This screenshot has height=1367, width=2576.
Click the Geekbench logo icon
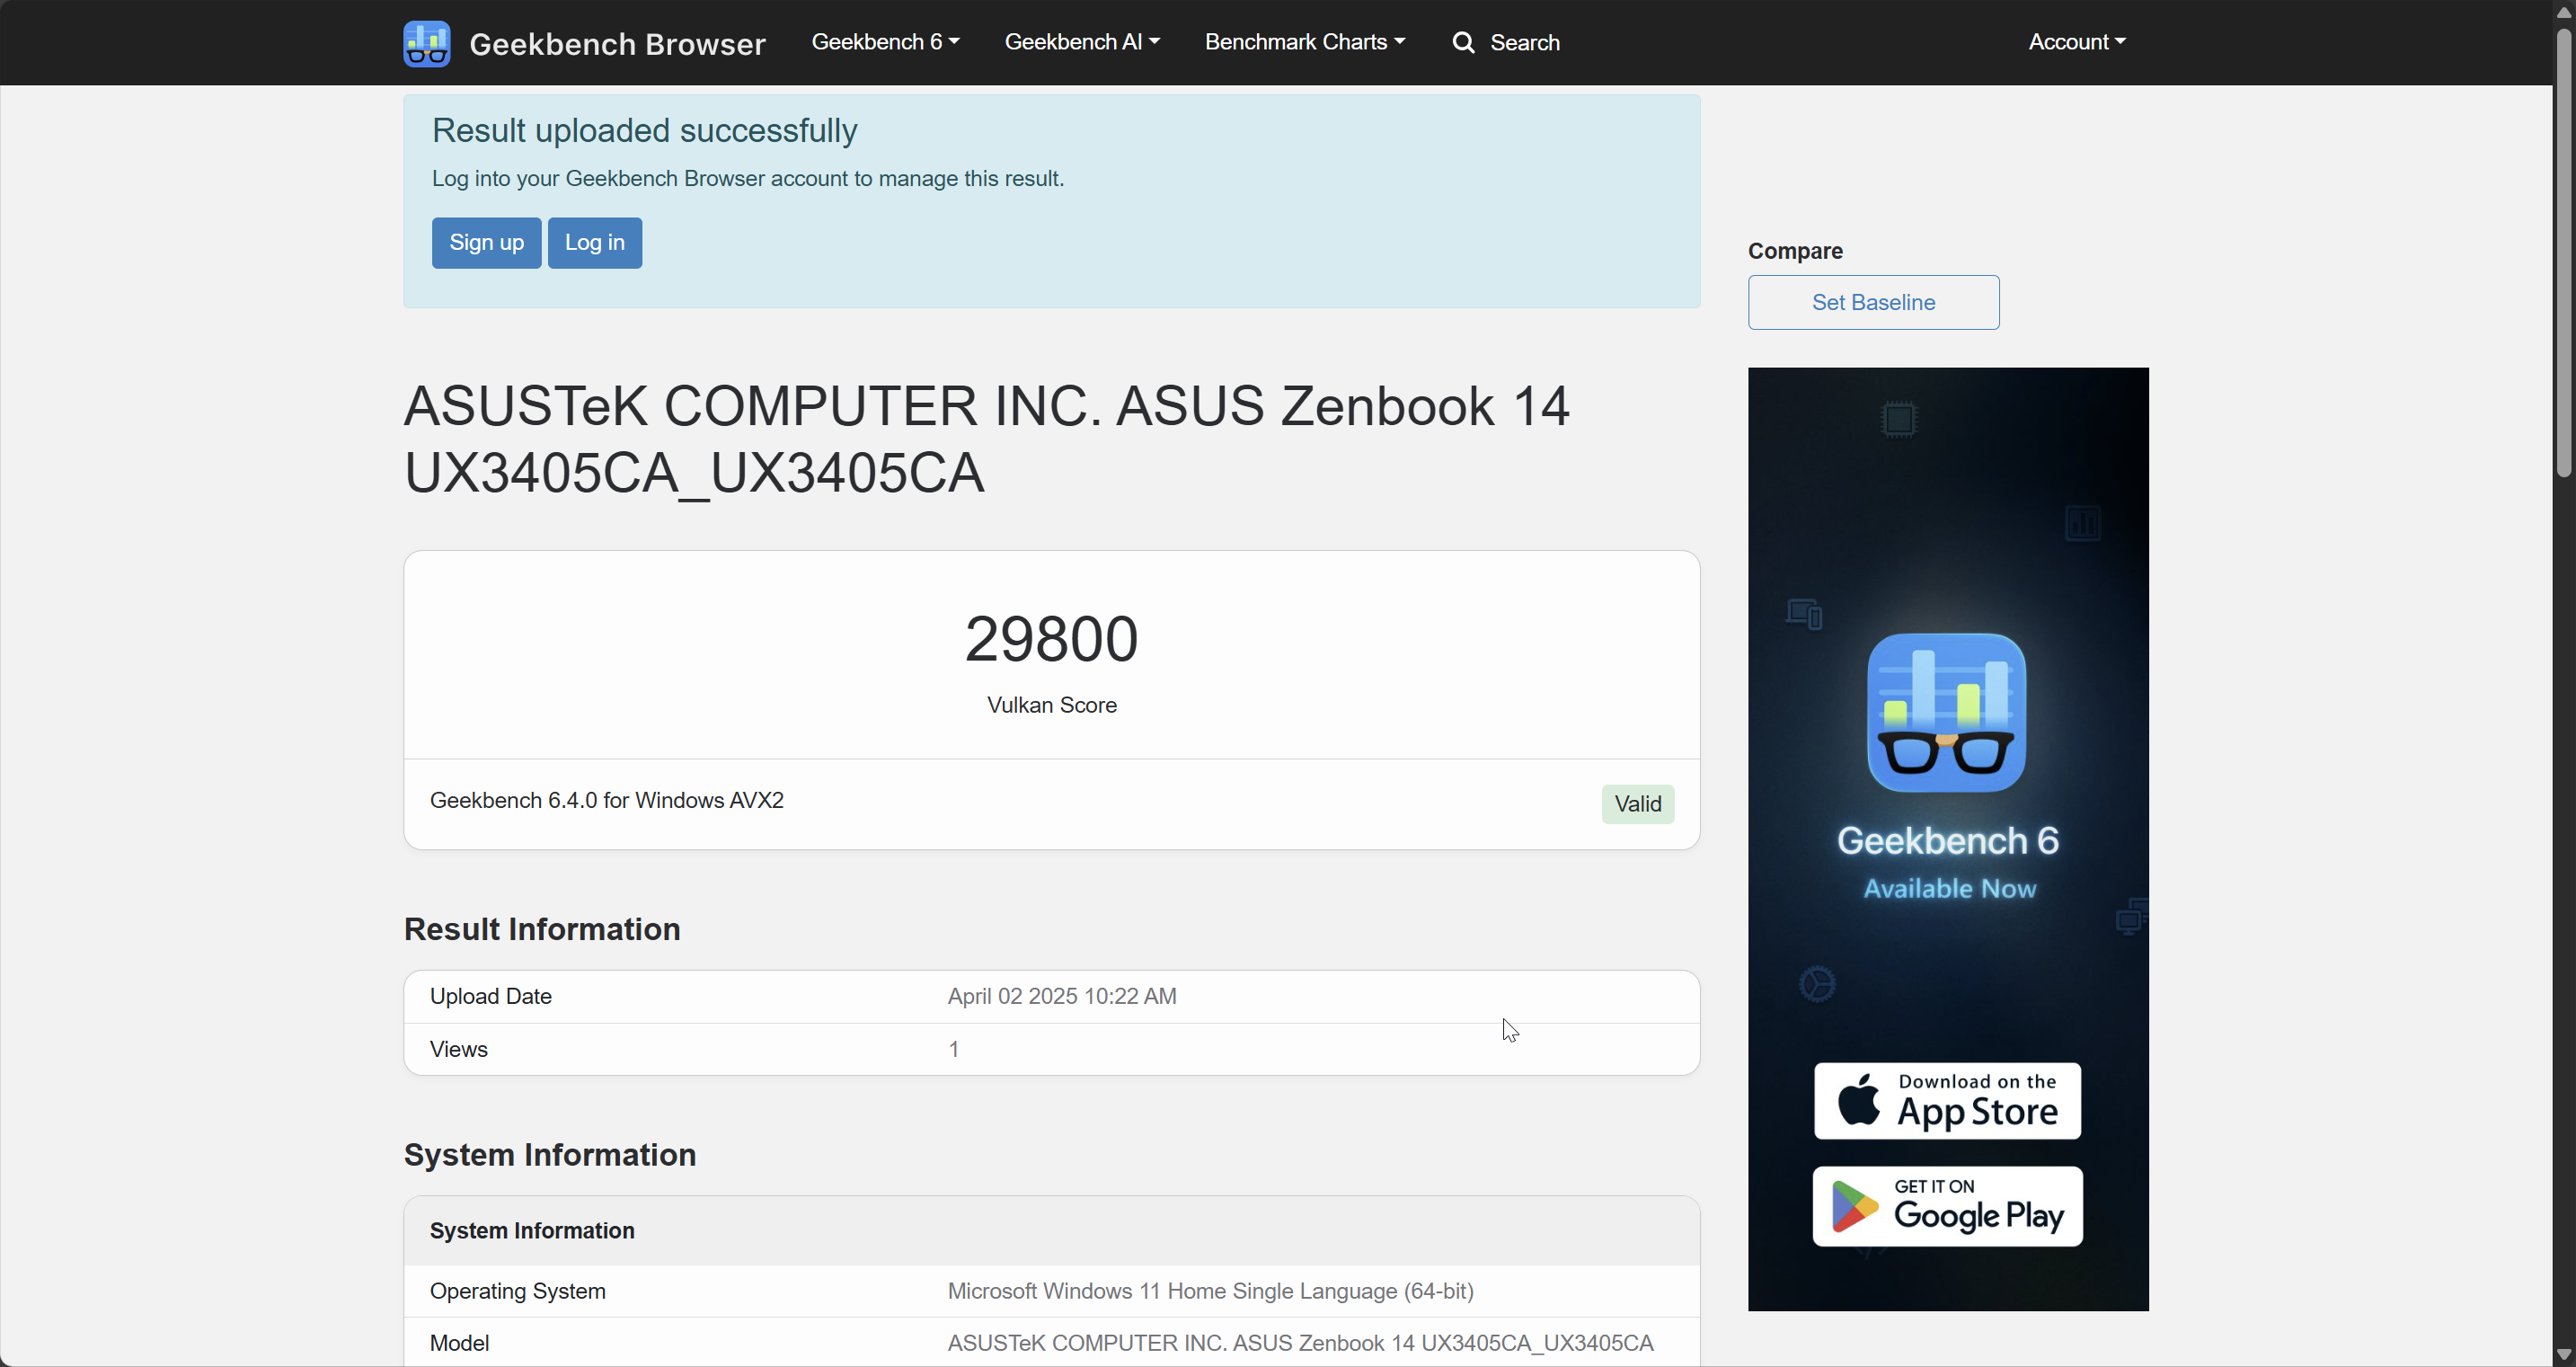(x=427, y=43)
